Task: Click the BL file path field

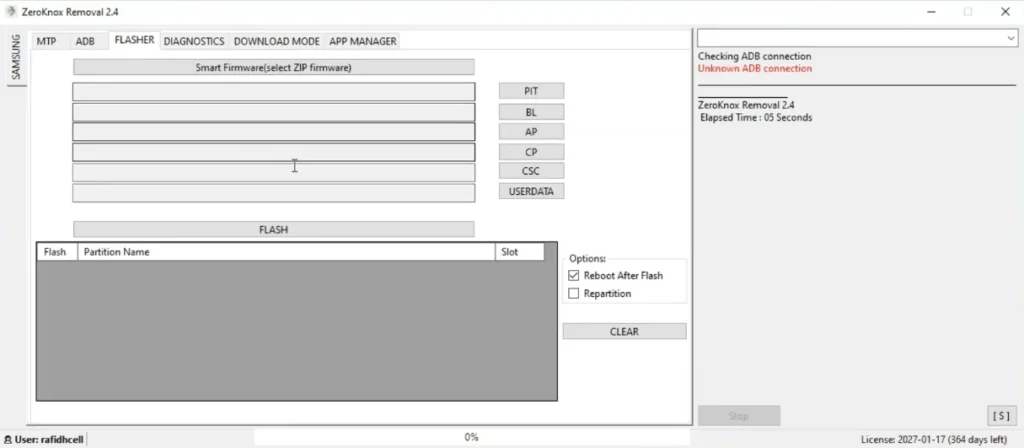Action: (x=274, y=112)
